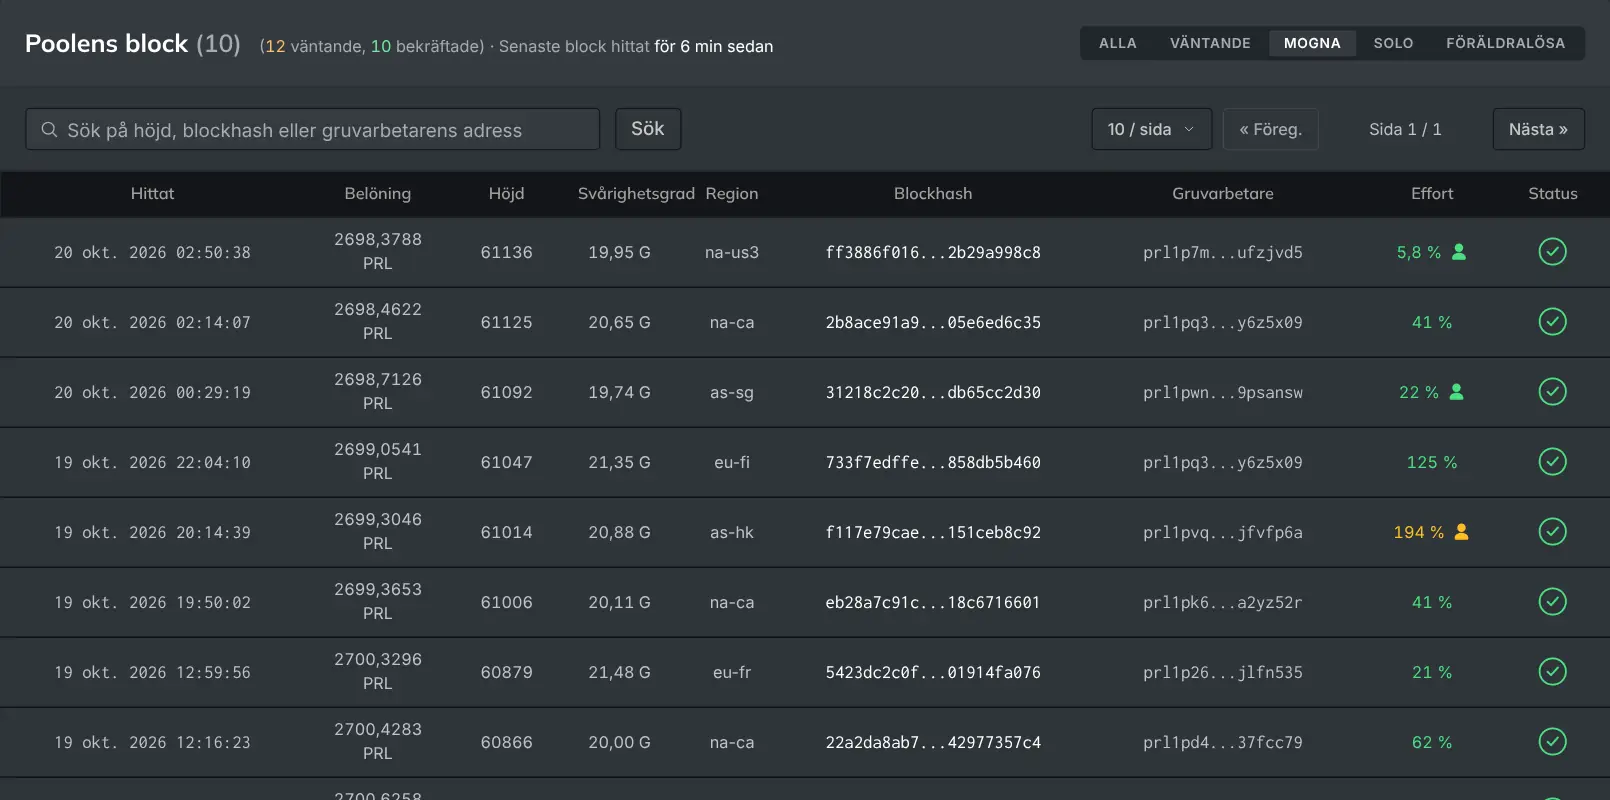Click block height 60879
Screen dimensions: 1610x800
[x=506, y=672]
